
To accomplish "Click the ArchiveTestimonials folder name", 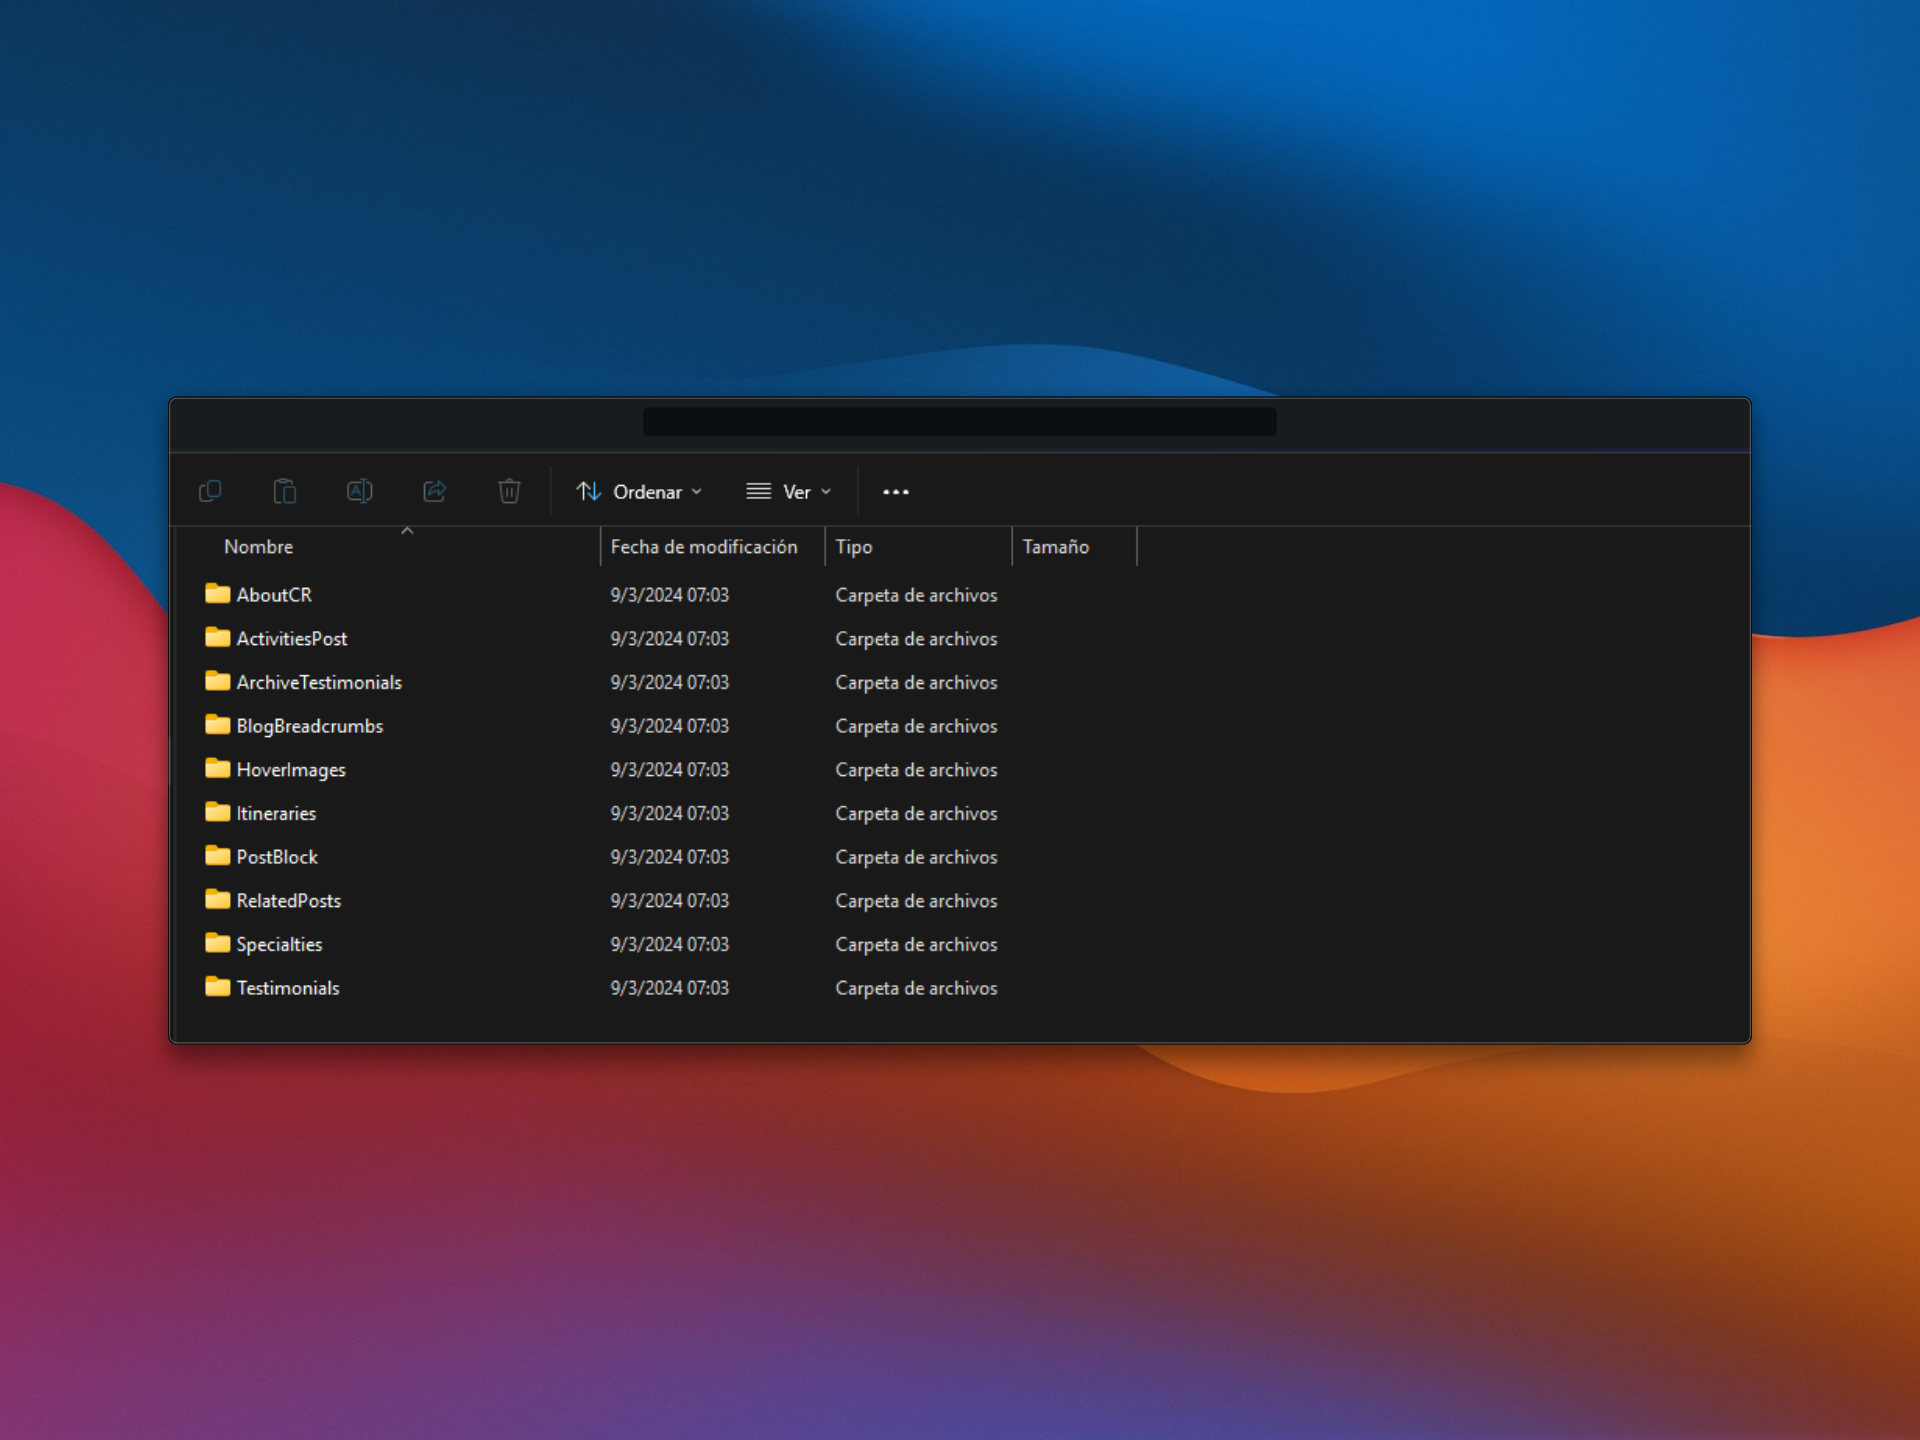I will (x=319, y=682).
